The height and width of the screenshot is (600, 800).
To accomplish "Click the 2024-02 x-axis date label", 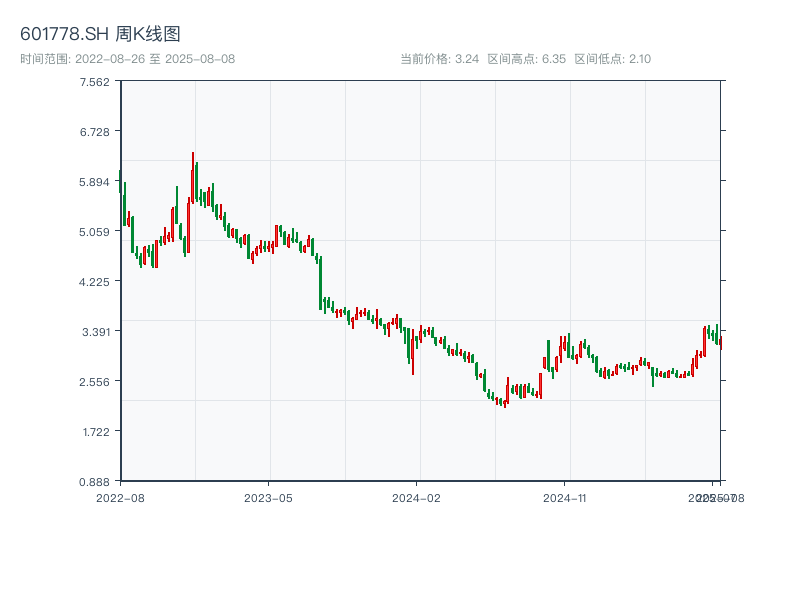I will point(417,497).
